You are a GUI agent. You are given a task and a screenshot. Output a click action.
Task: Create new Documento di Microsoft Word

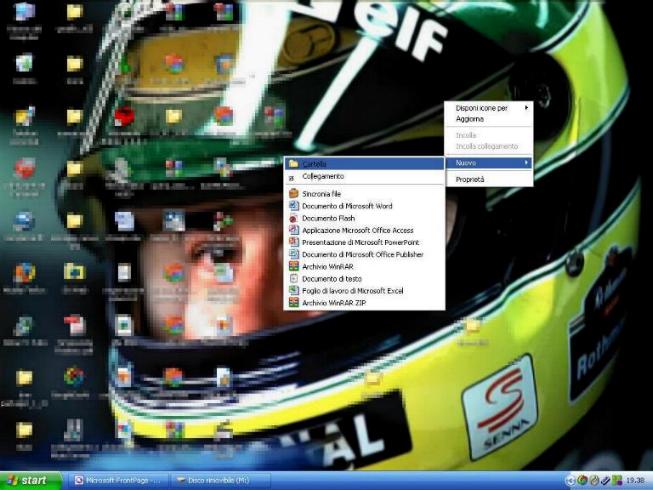click(x=364, y=206)
